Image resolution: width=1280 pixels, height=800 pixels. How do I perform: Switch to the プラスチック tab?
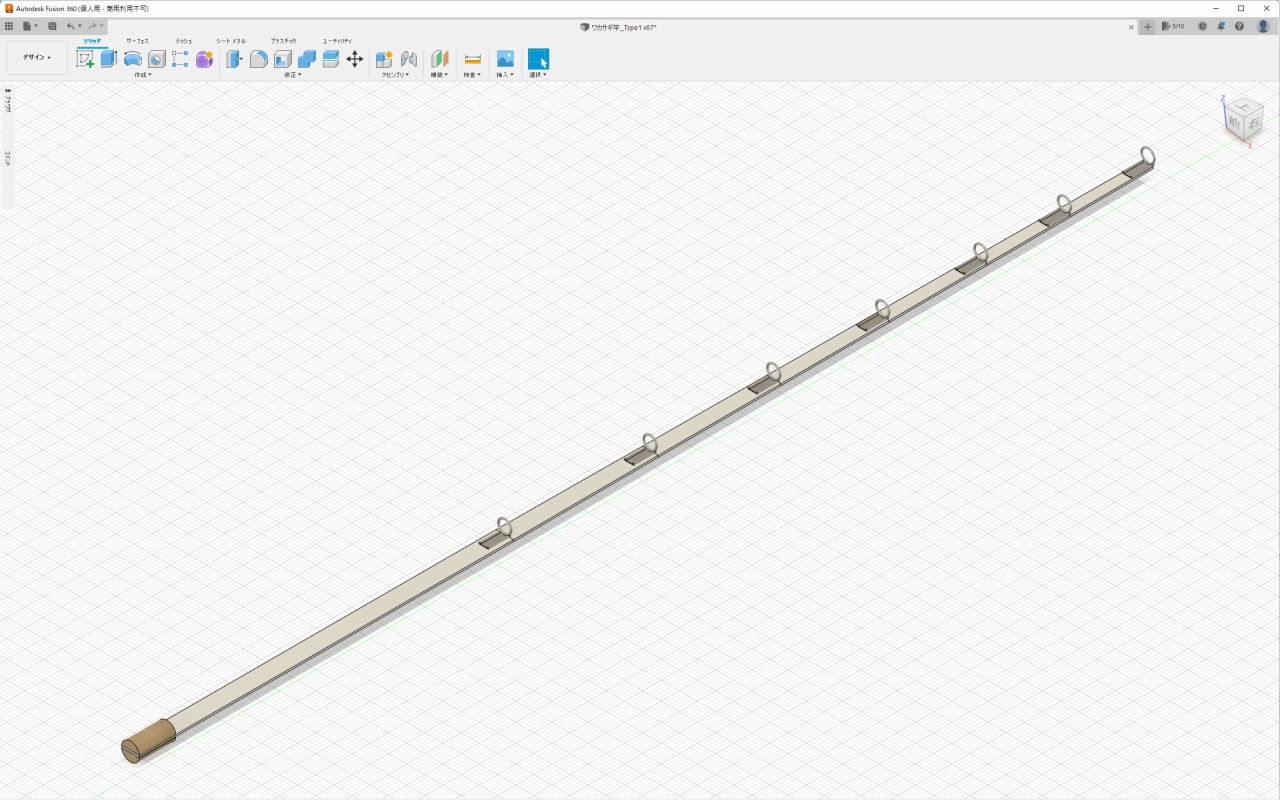point(283,41)
